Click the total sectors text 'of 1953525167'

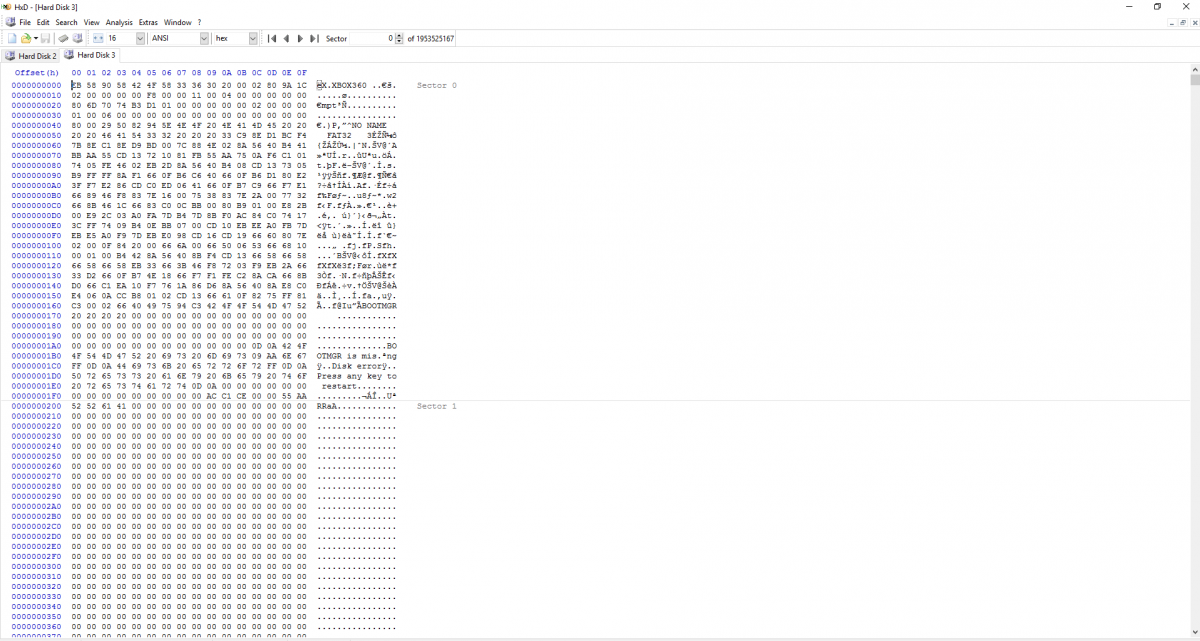pyautogui.click(x=431, y=38)
